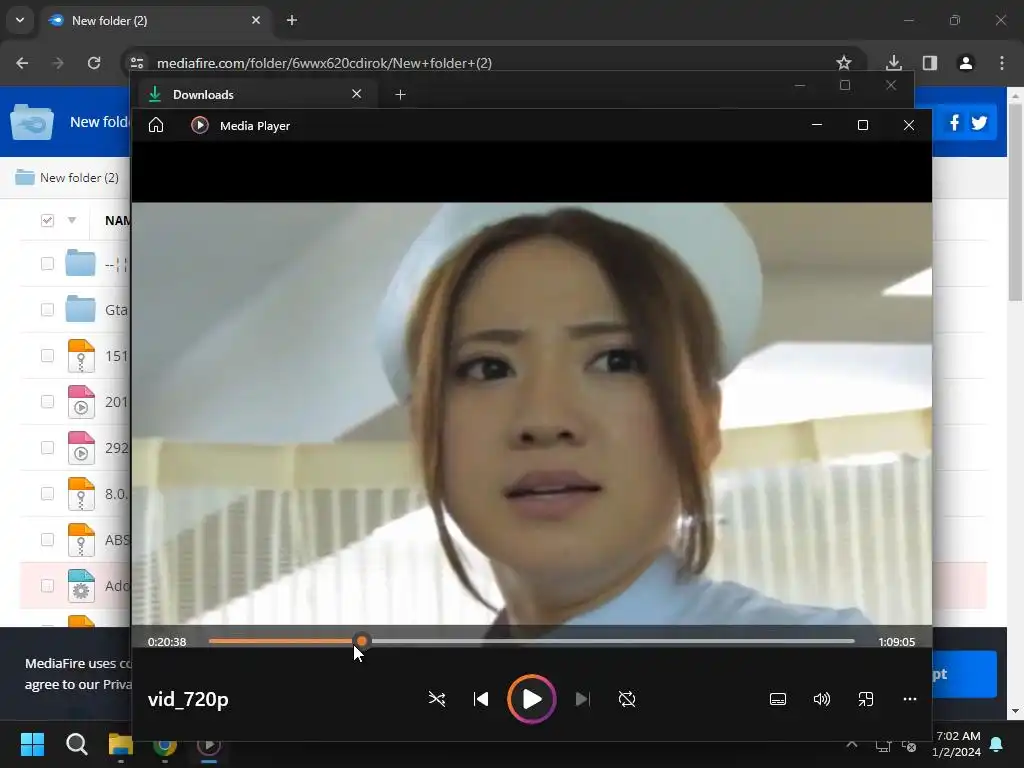Open subtitles and captions menu

coord(778,699)
